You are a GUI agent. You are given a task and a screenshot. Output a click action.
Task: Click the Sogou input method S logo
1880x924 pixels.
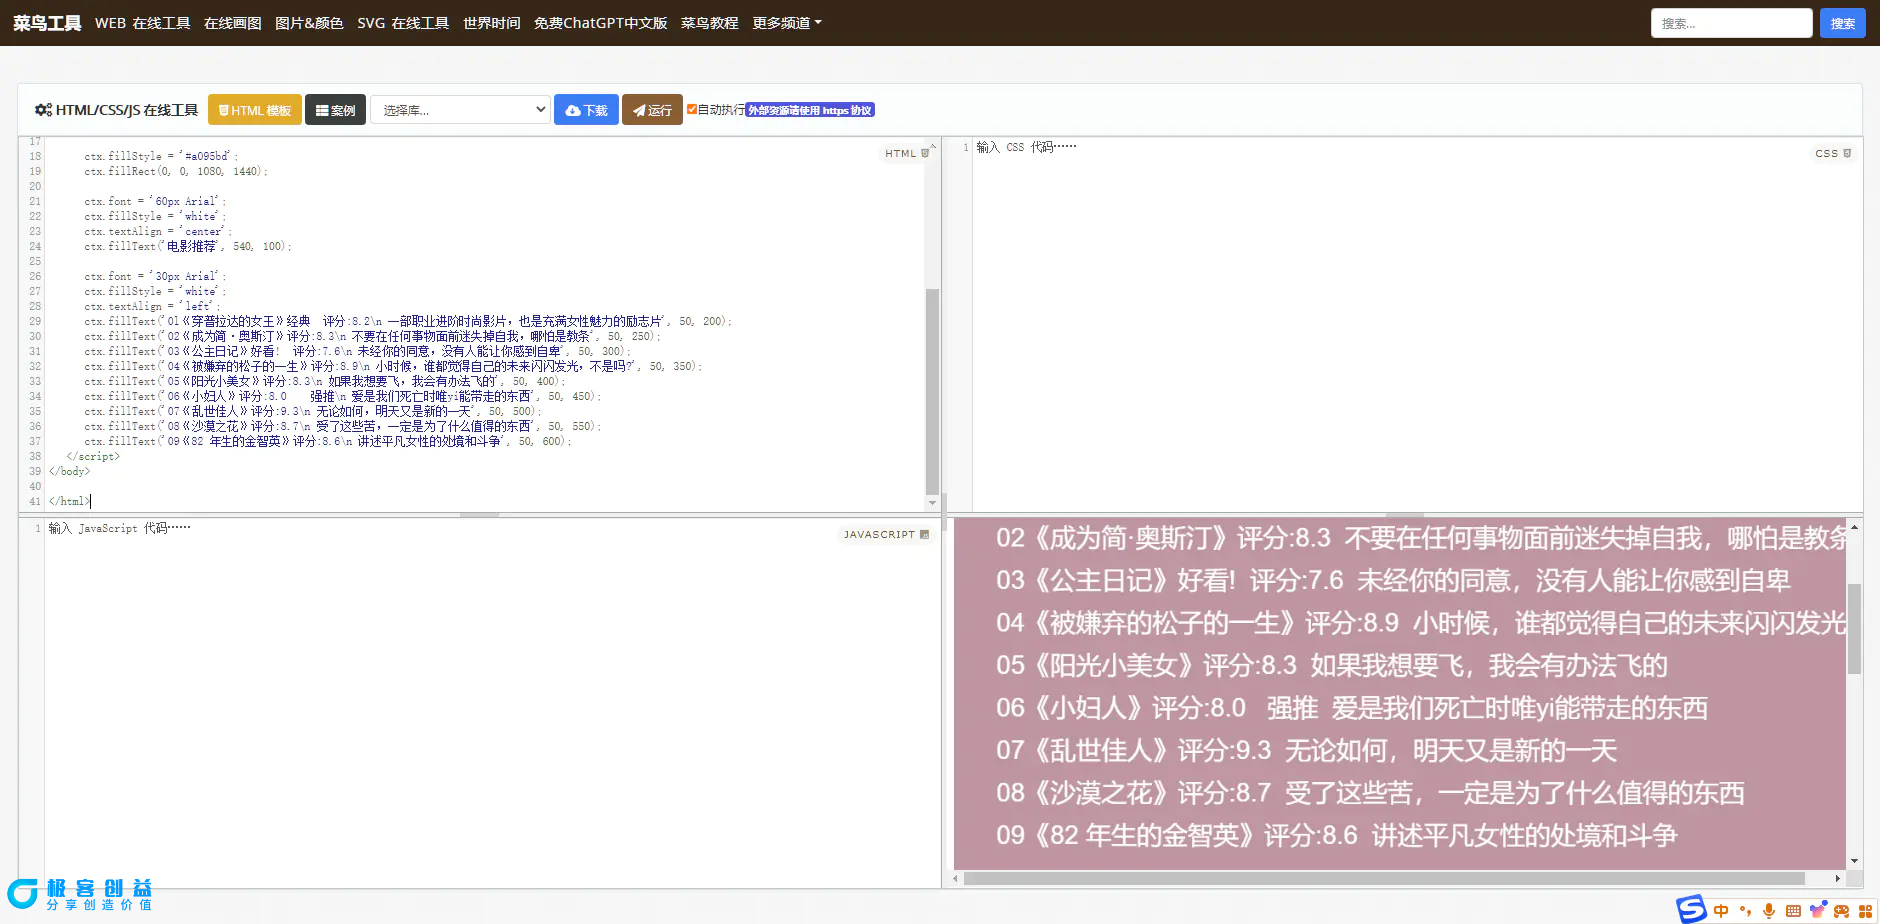(1692, 909)
